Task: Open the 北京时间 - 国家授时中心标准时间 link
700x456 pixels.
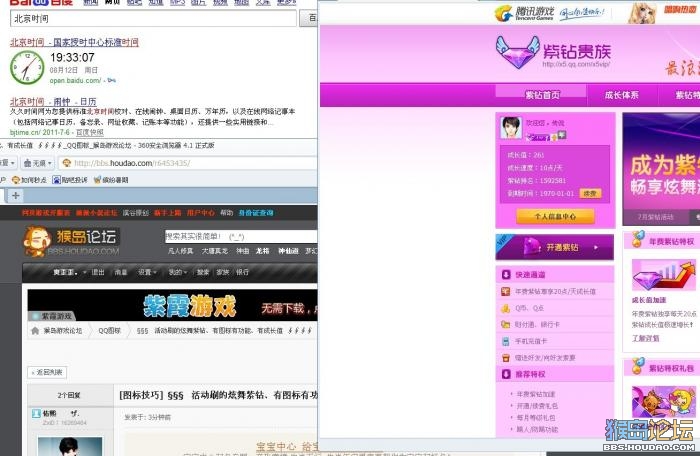Action: click(x=74, y=42)
